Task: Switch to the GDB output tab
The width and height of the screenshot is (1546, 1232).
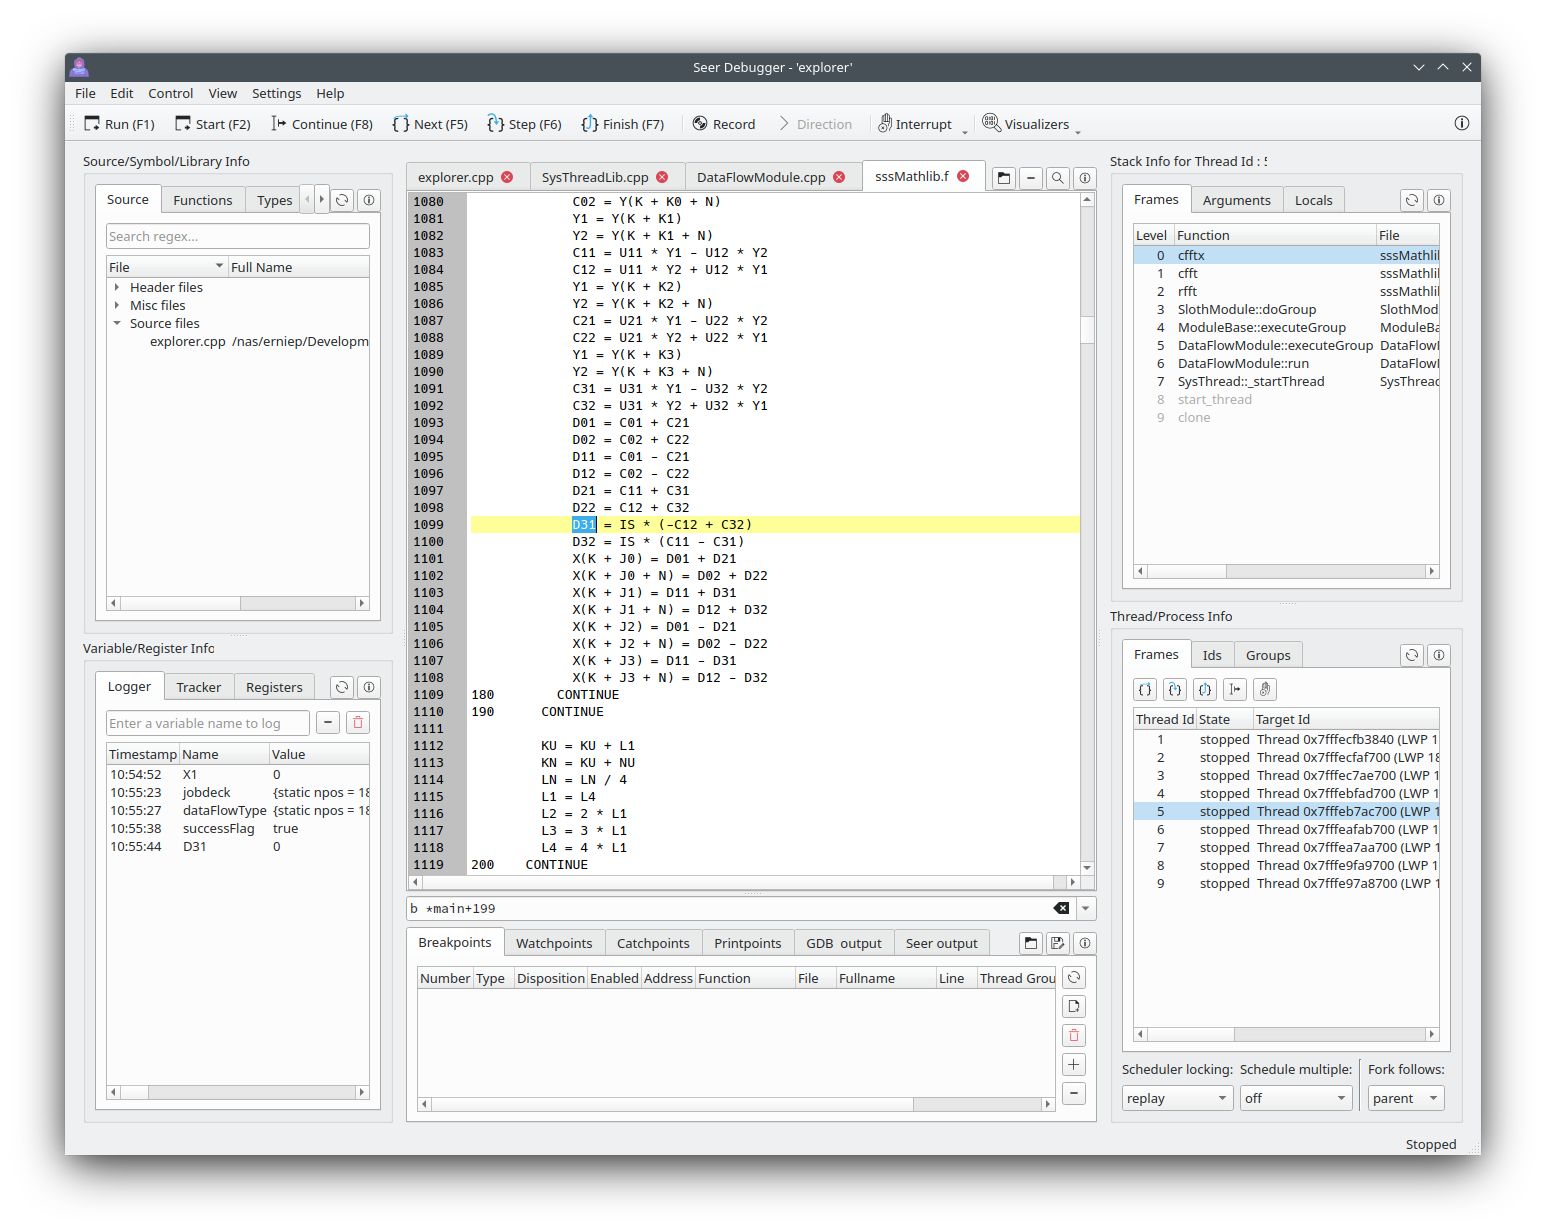Action: point(843,942)
